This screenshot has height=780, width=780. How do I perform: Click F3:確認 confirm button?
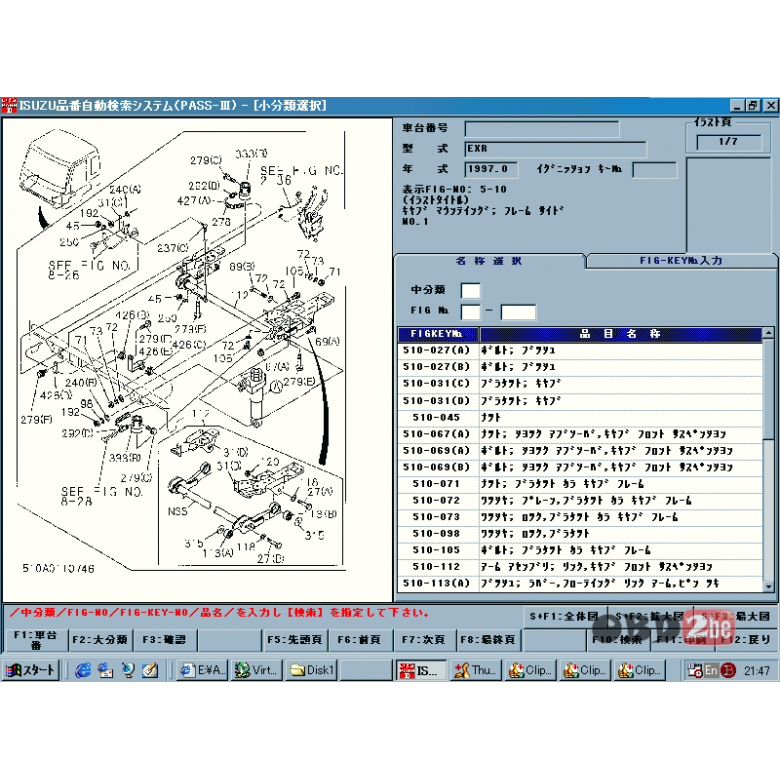165,640
